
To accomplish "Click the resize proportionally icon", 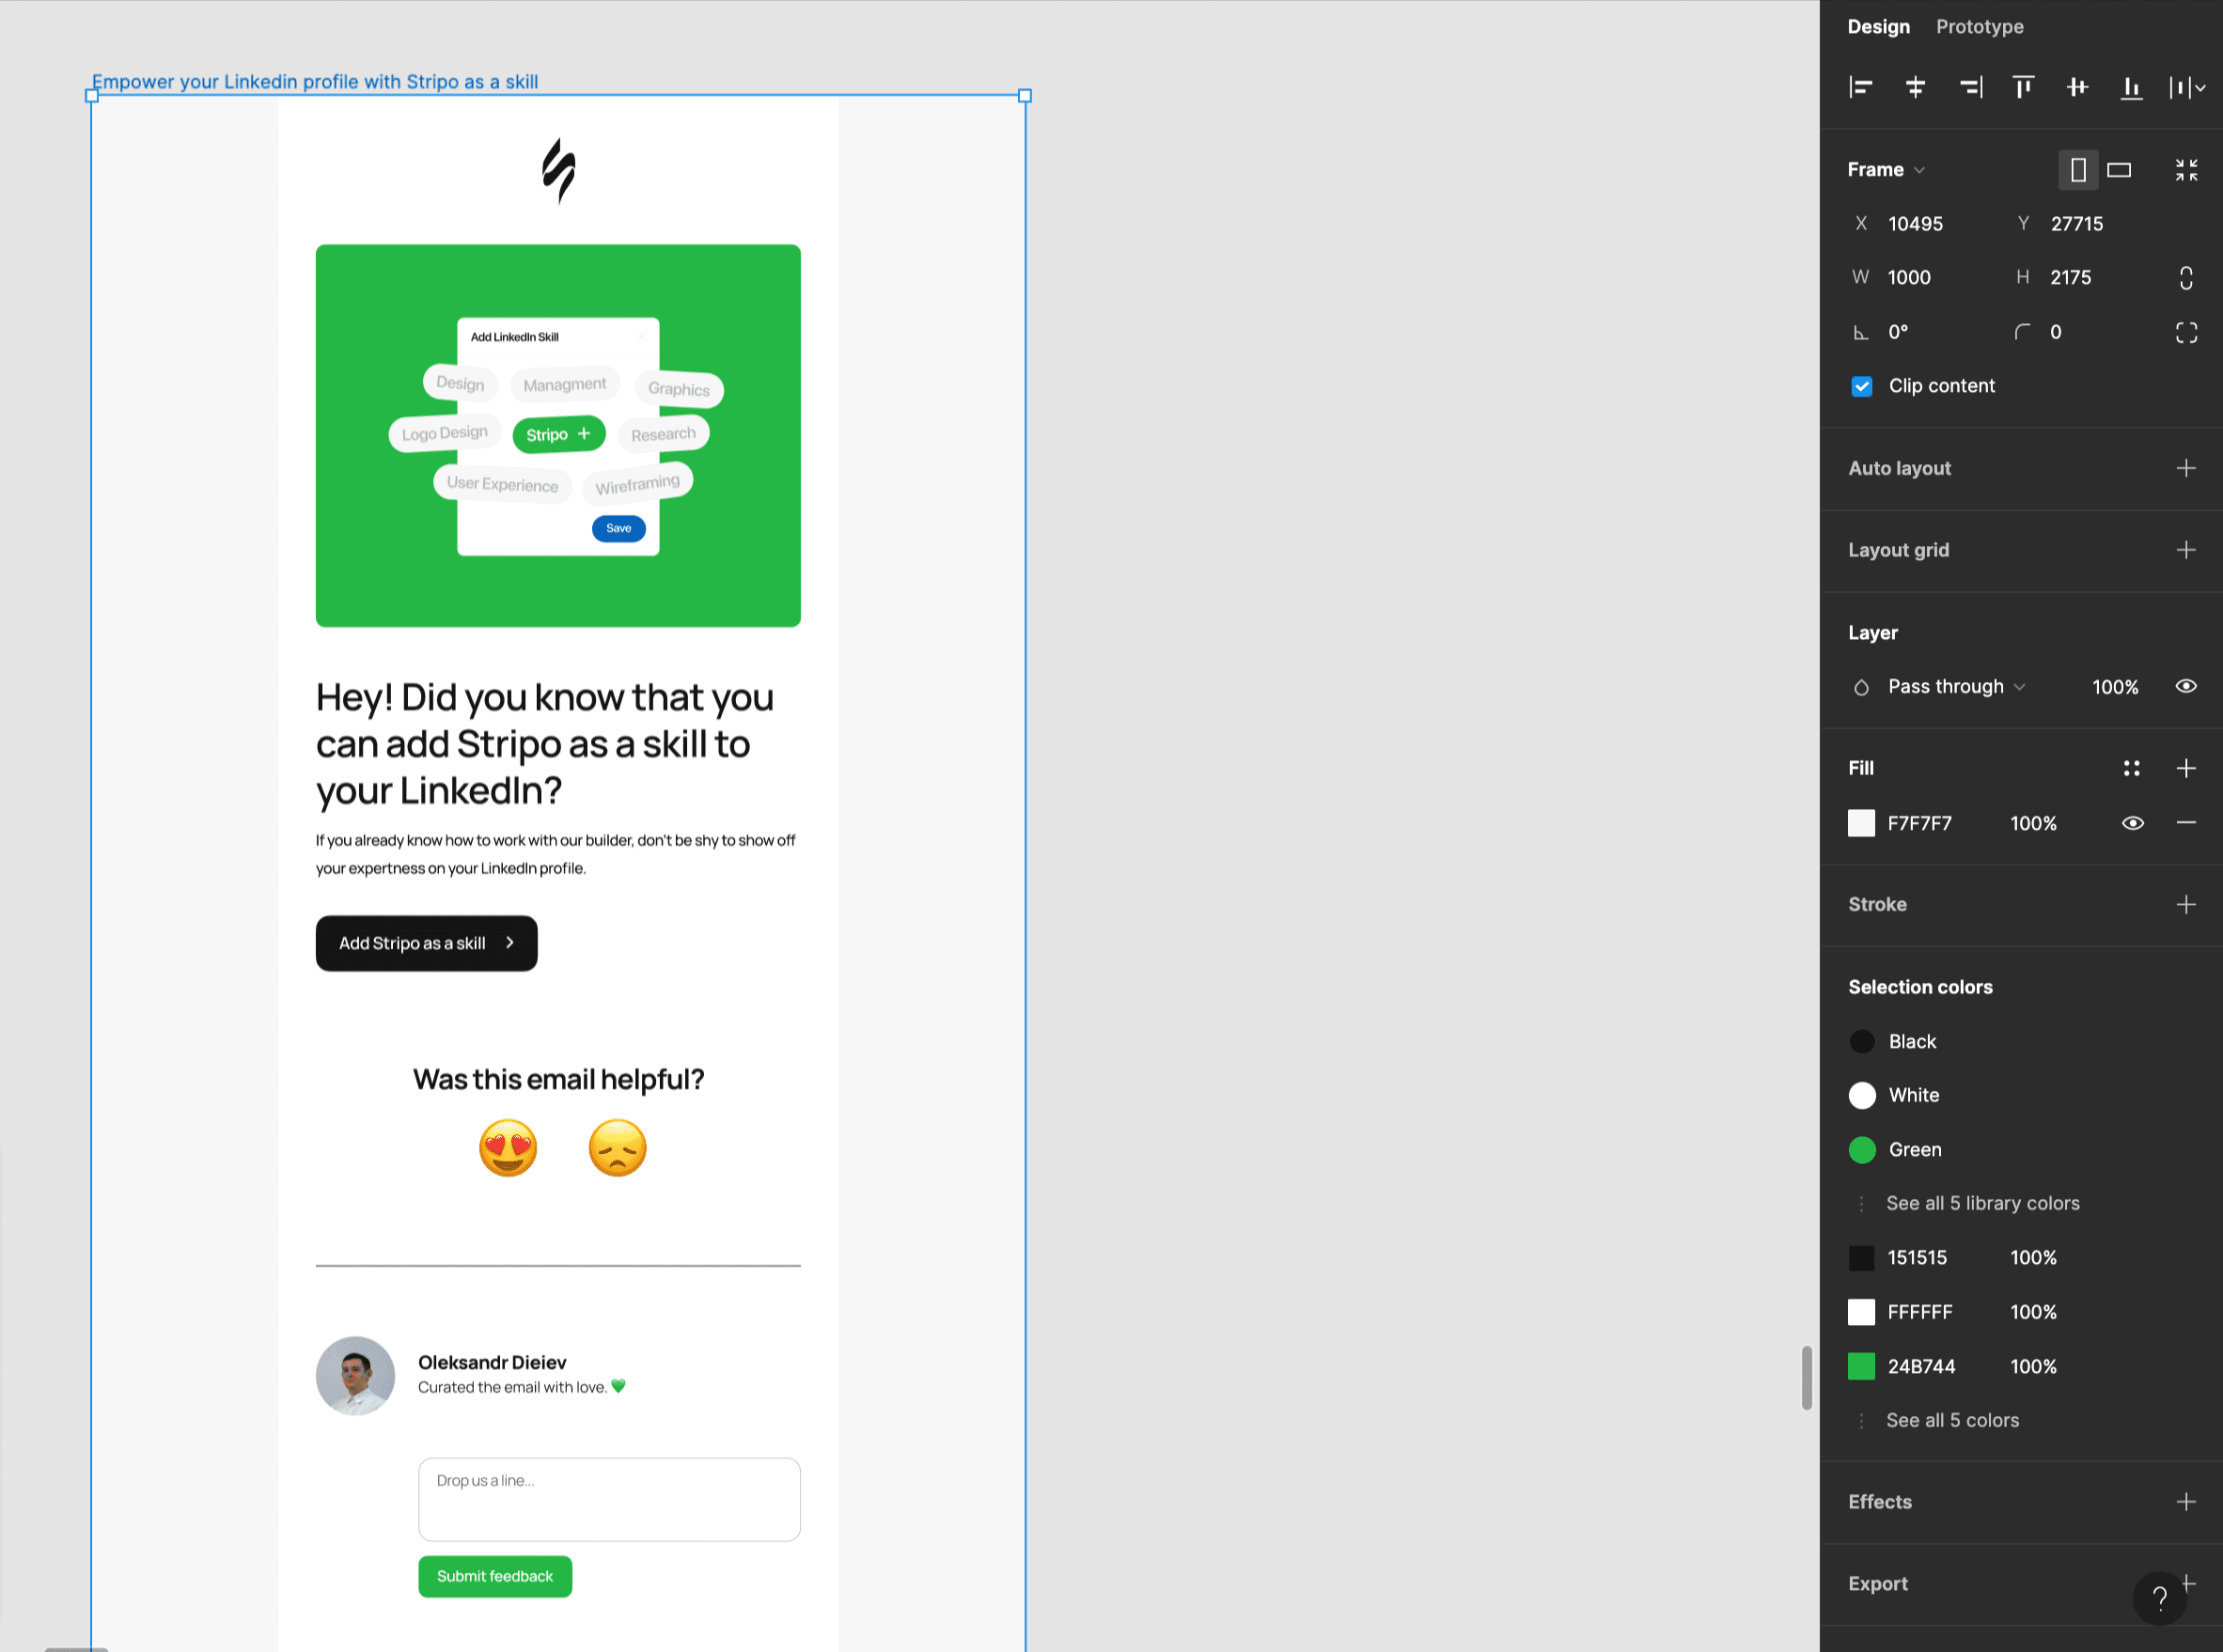I will (2188, 277).
